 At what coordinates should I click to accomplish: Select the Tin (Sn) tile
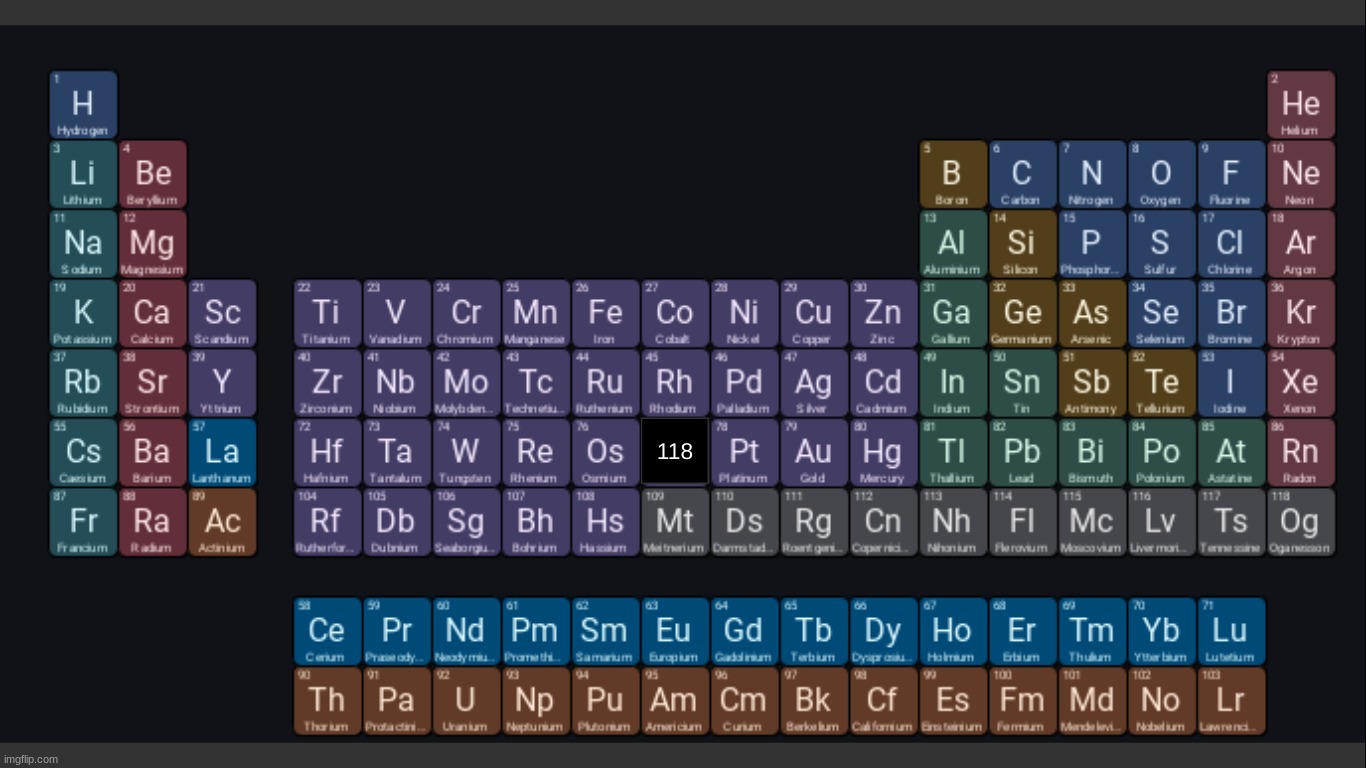(1023, 382)
